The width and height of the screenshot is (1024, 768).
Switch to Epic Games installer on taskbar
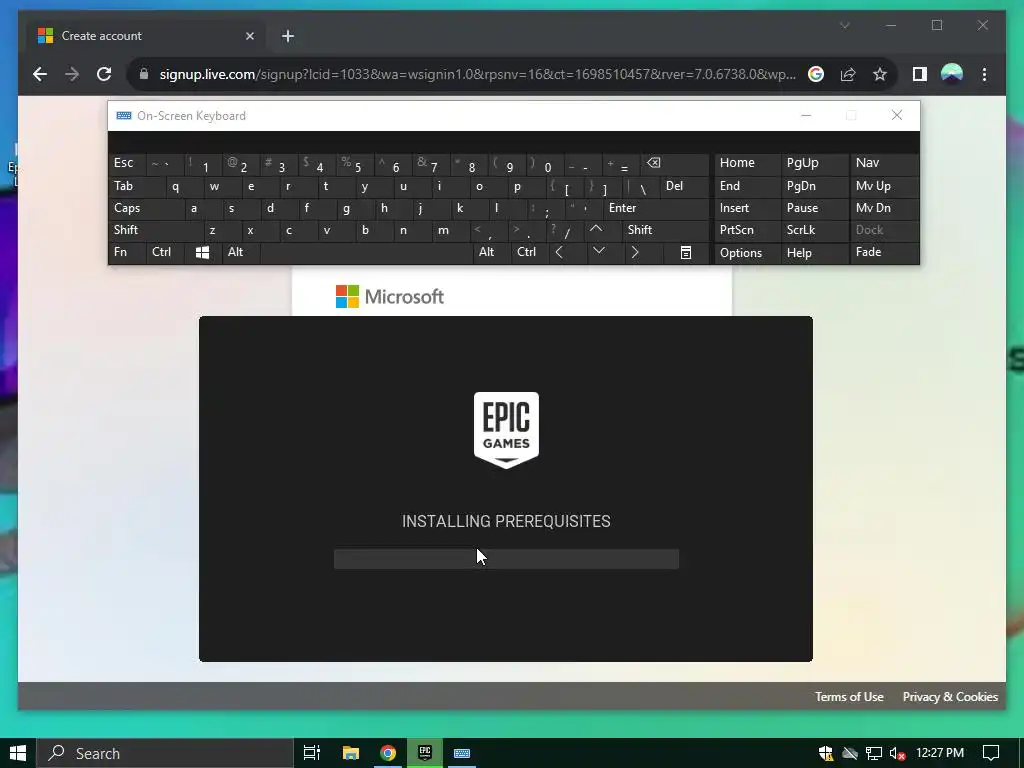(x=425, y=753)
